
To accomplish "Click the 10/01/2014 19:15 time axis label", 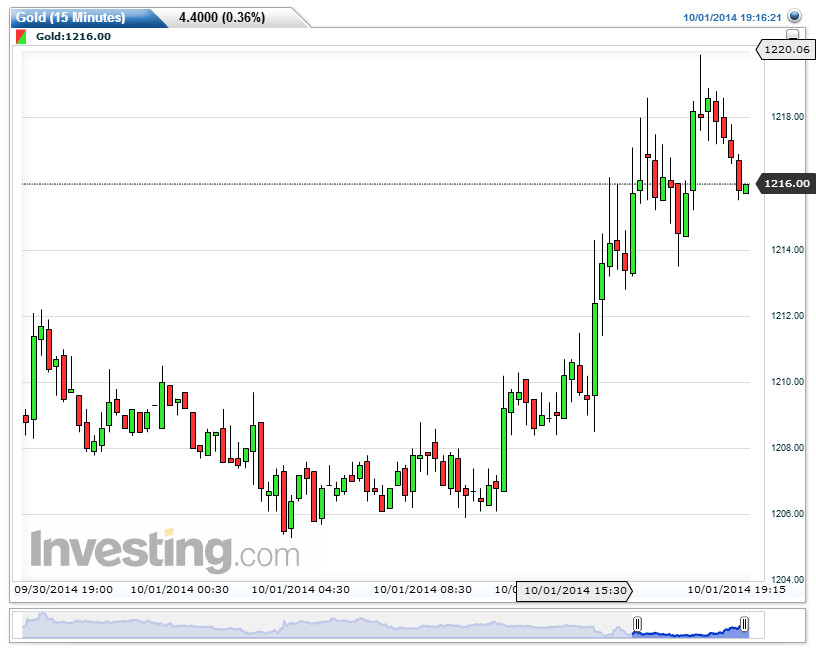I will tap(736, 590).
